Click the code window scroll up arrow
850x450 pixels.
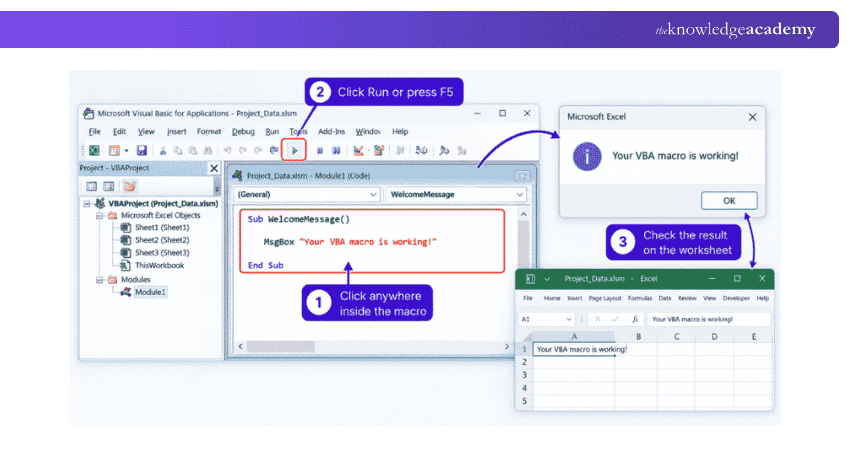(524, 215)
